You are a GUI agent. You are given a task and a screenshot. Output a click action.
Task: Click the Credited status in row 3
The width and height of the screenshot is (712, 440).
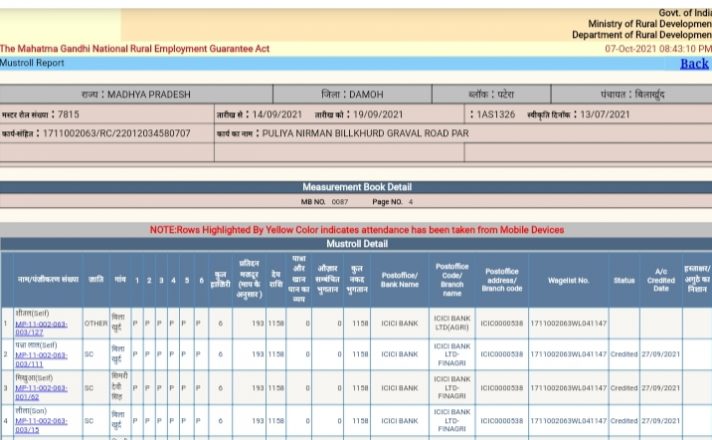[624, 388]
